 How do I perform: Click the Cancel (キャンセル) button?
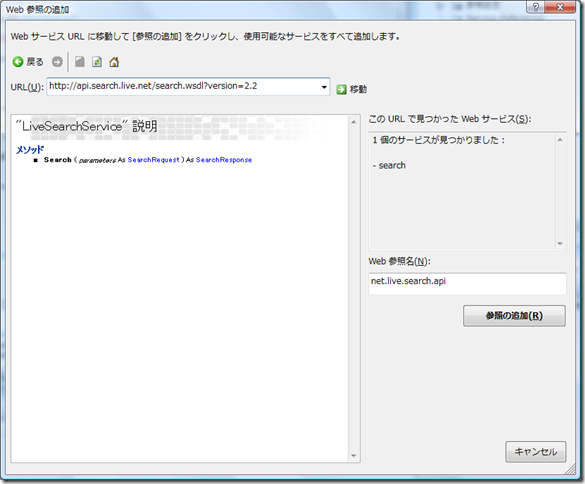(x=535, y=452)
